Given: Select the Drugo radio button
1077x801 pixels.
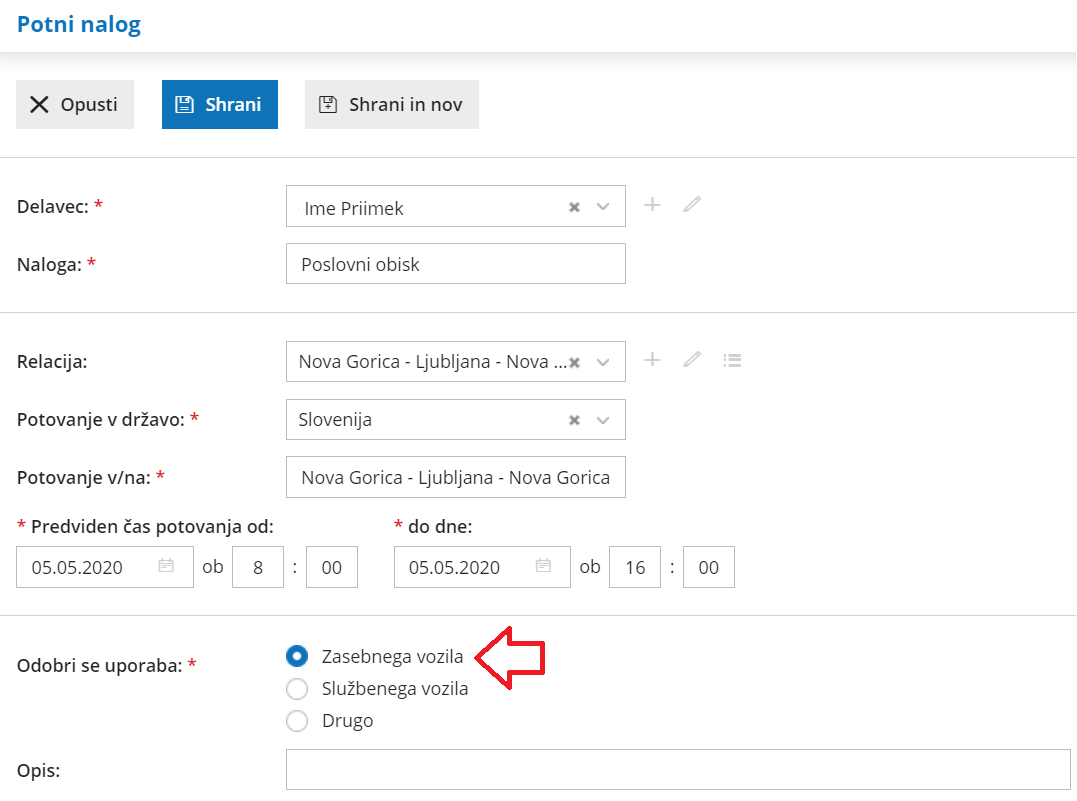Looking at the screenshot, I should tap(296, 721).
